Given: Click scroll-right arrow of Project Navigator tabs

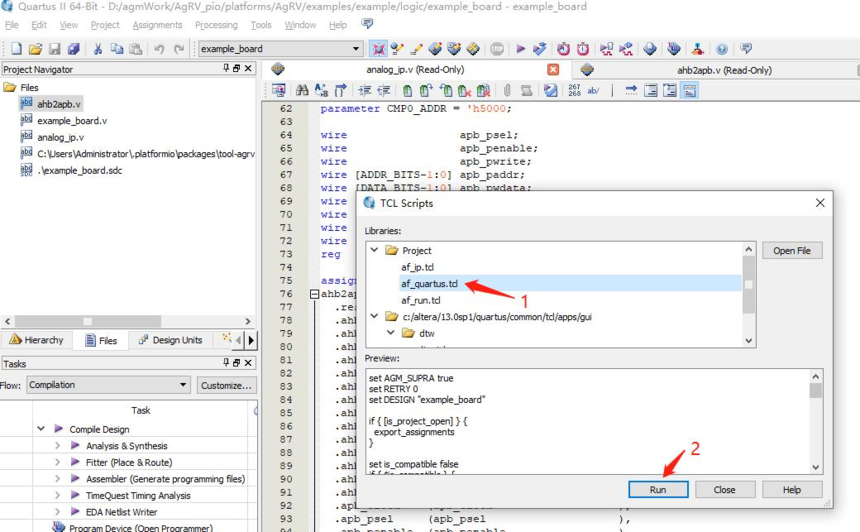Looking at the screenshot, I should pos(251,340).
